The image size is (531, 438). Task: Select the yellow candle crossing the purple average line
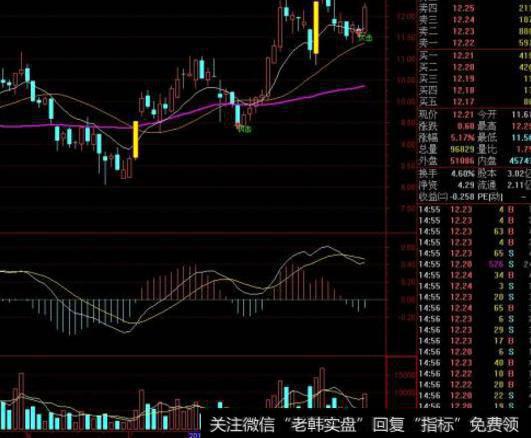coord(136,140)
